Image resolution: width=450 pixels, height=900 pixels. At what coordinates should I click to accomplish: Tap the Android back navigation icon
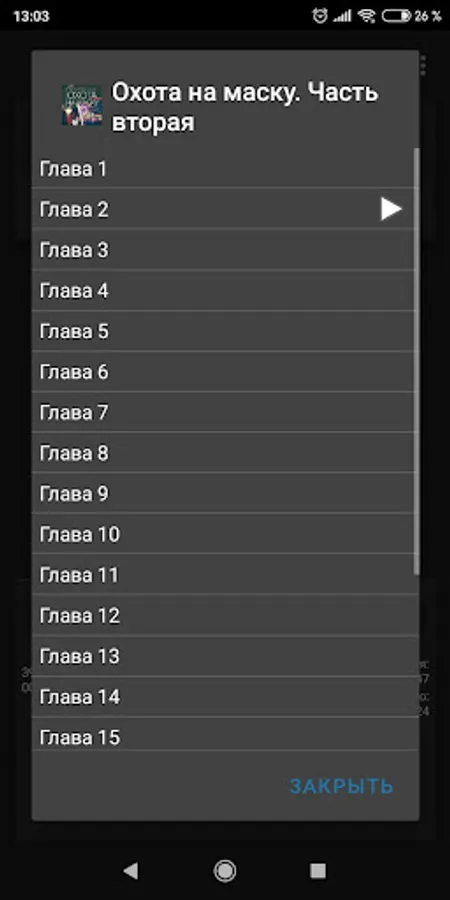click(131, 871)
